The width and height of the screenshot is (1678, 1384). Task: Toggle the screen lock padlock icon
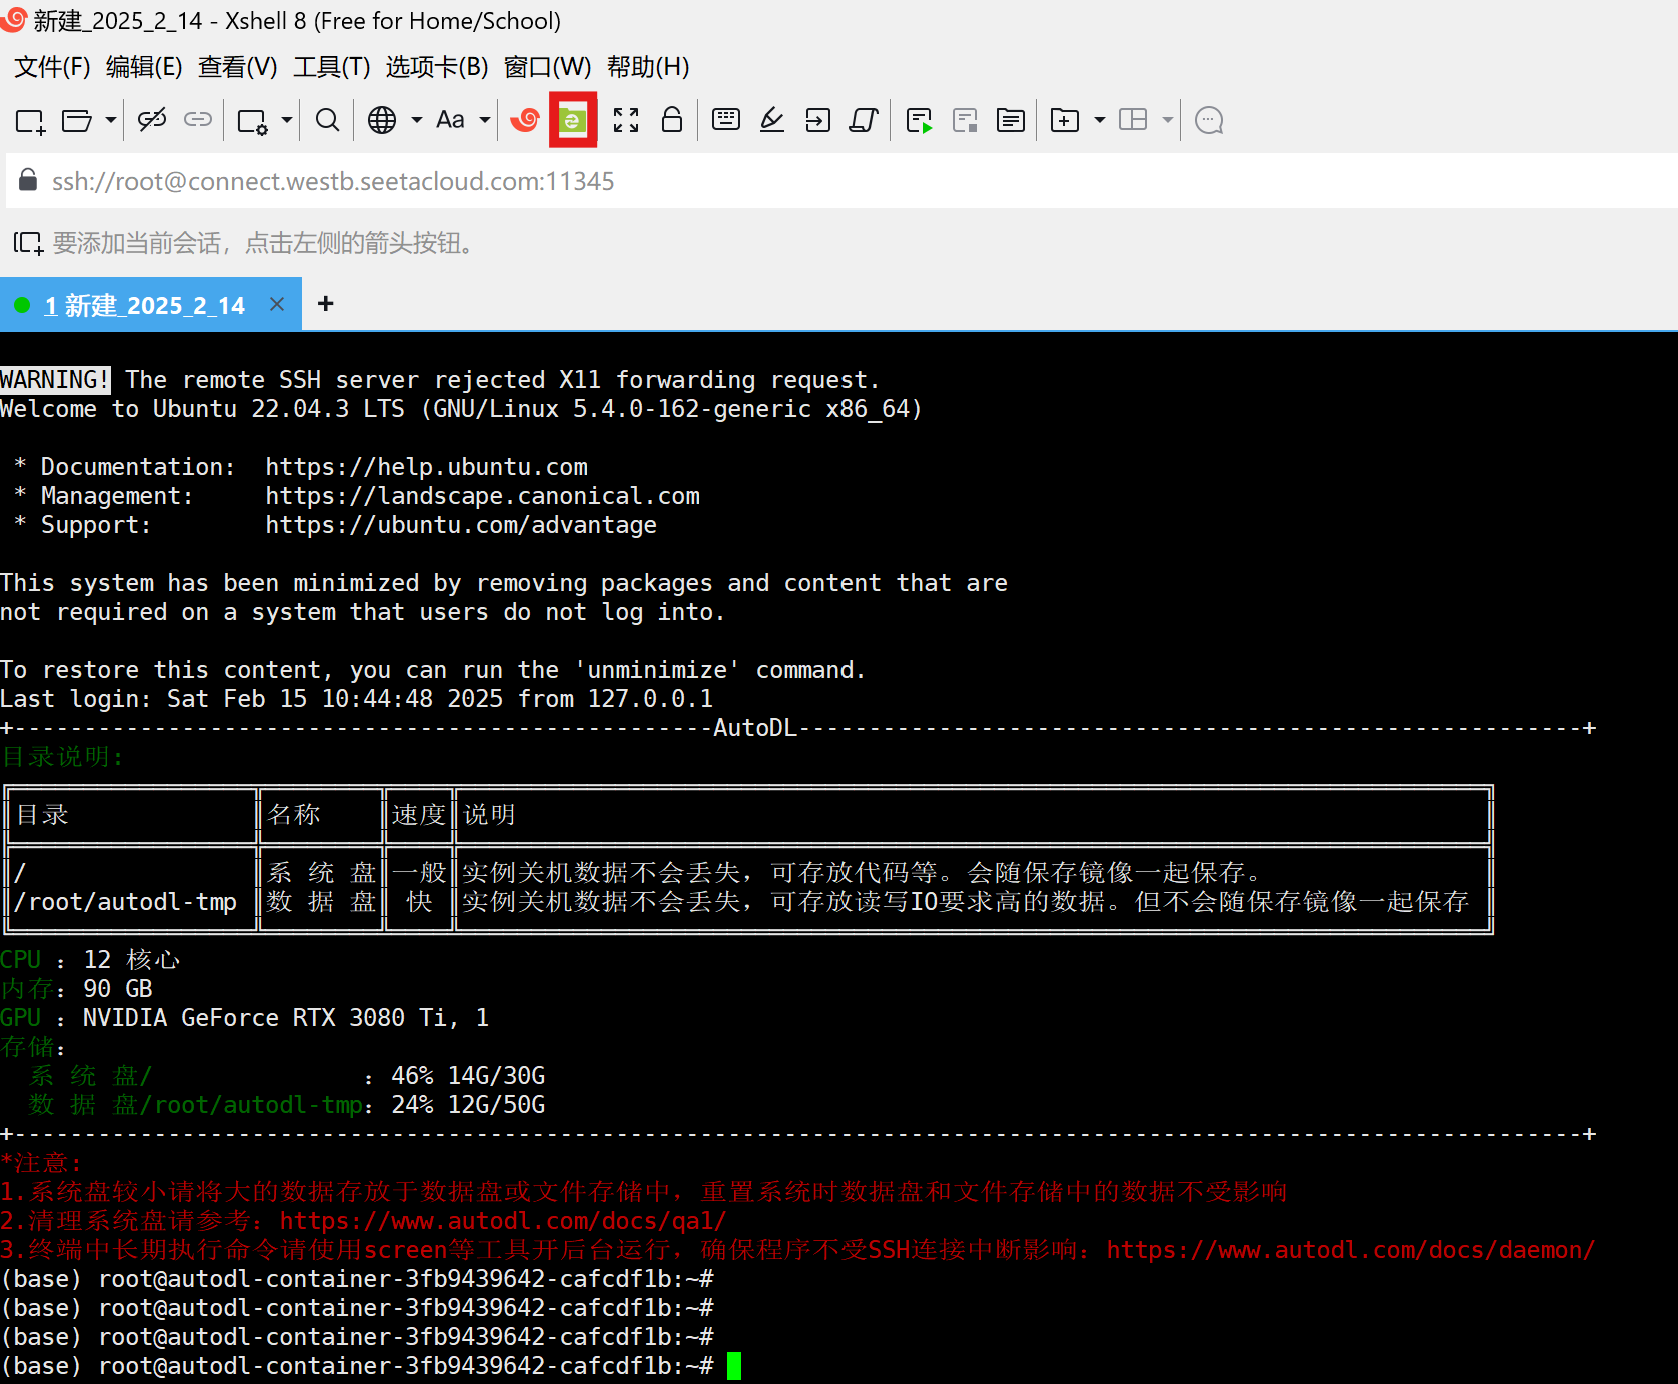coord(672,121)
